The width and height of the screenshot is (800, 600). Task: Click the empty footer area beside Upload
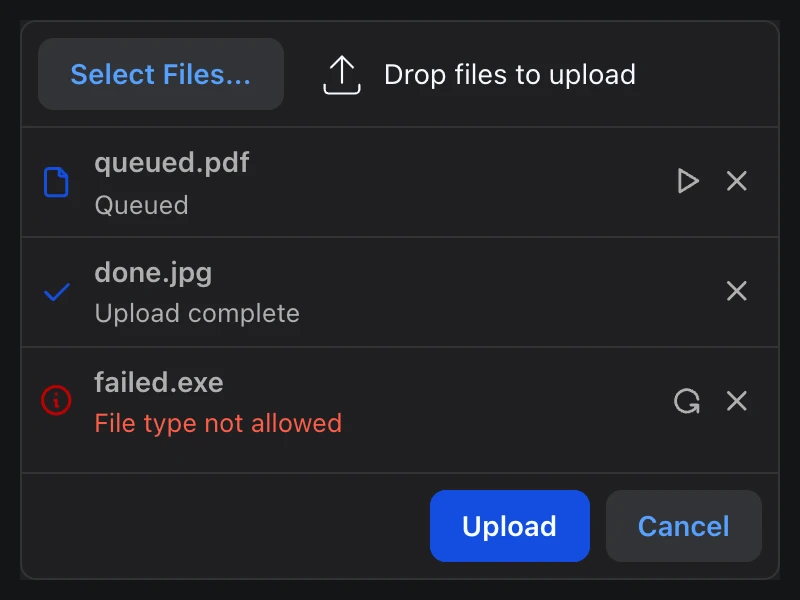coord(224,526)
